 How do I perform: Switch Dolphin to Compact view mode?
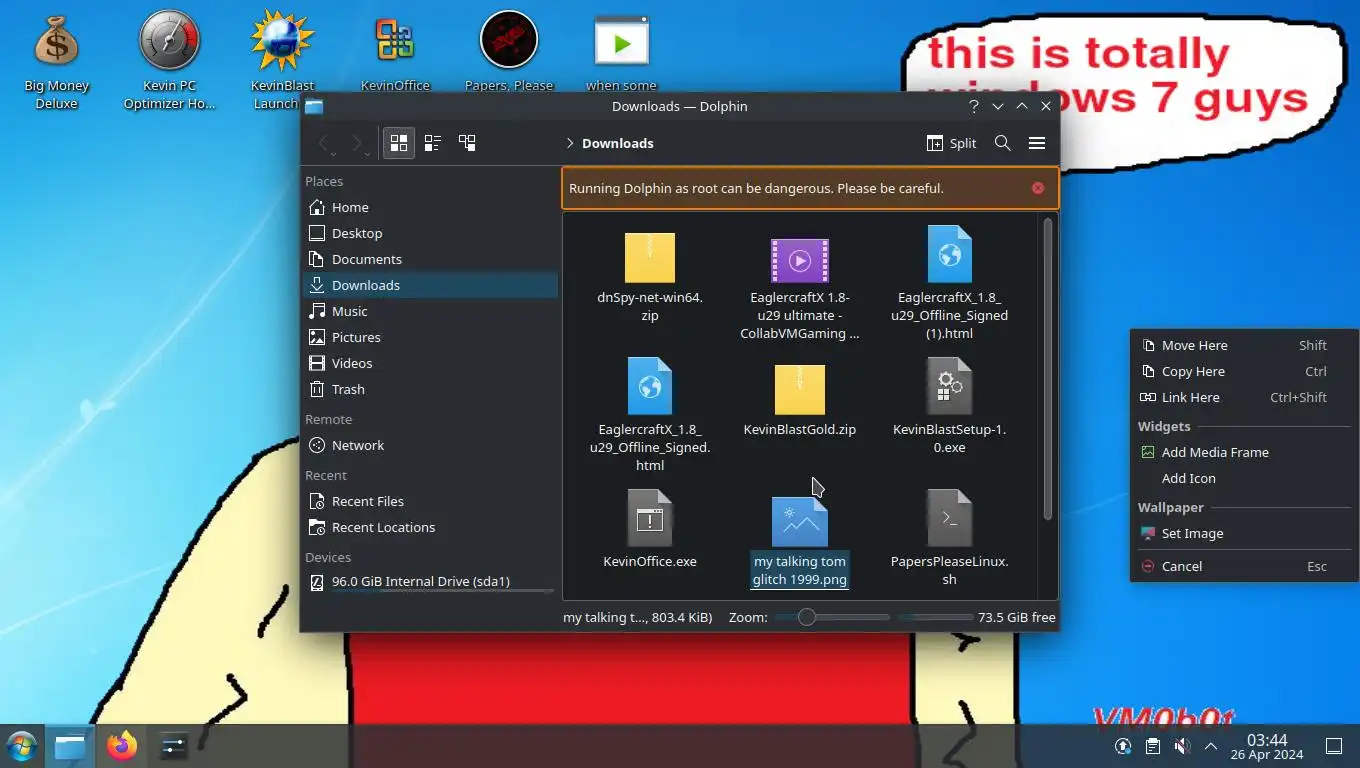[x=433, y=143]
